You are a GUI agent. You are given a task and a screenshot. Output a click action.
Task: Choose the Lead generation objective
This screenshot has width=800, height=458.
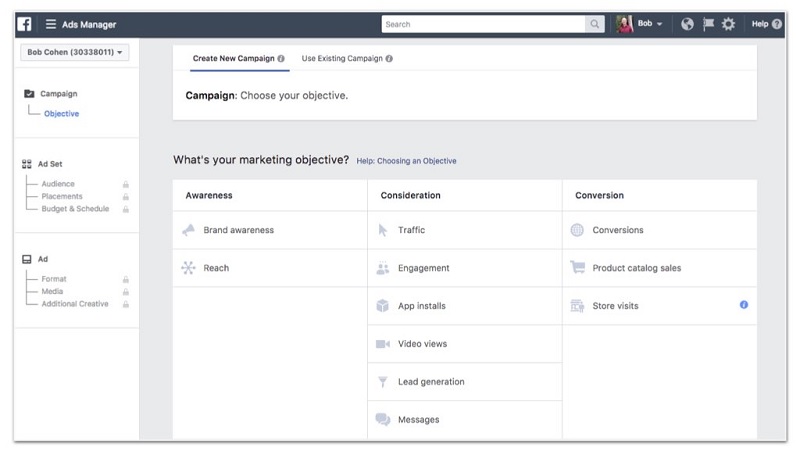[465, 381]
